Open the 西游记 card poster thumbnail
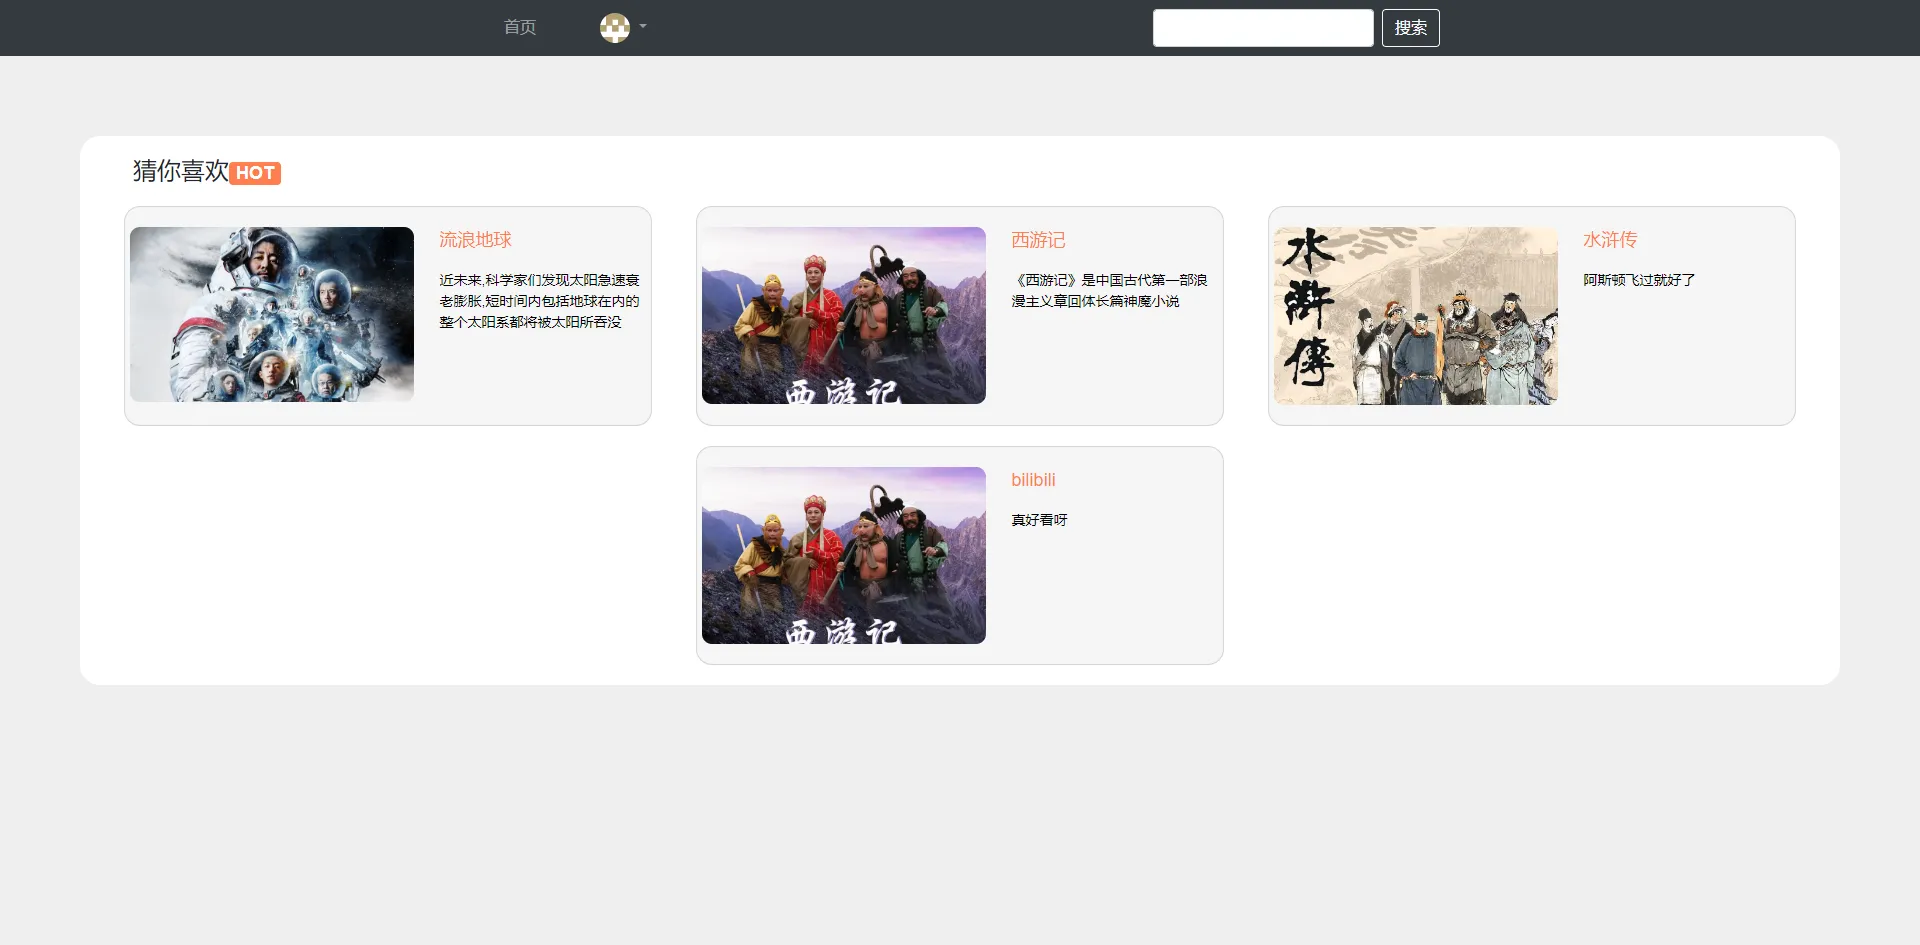The image size is (1920, 945). tap(844, 315)
